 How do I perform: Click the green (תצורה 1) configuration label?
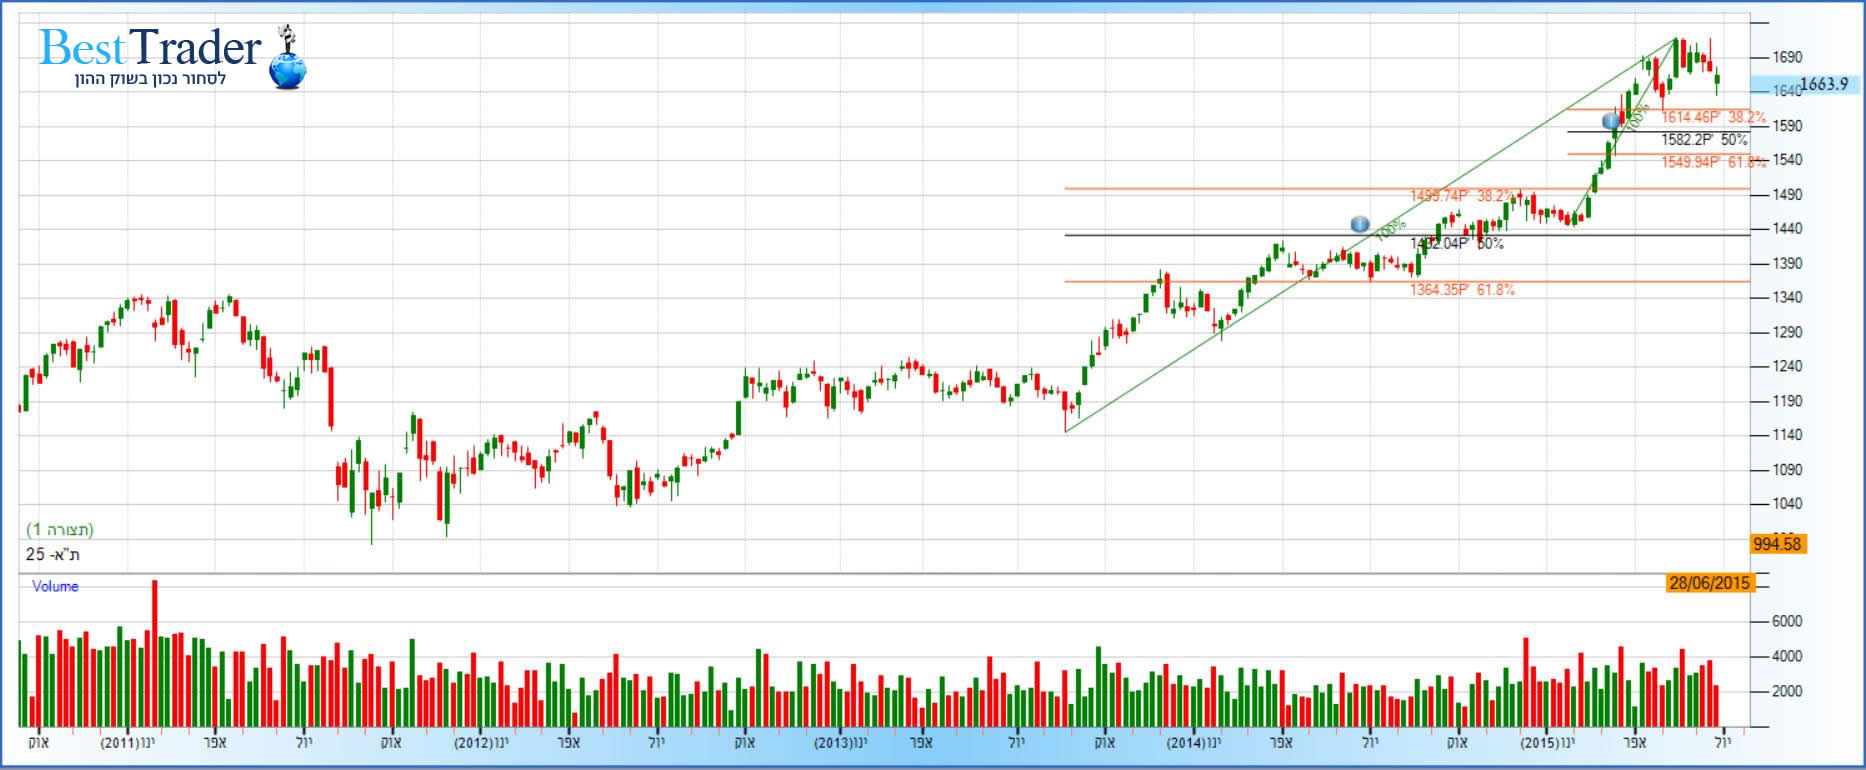tap(60, 529)
